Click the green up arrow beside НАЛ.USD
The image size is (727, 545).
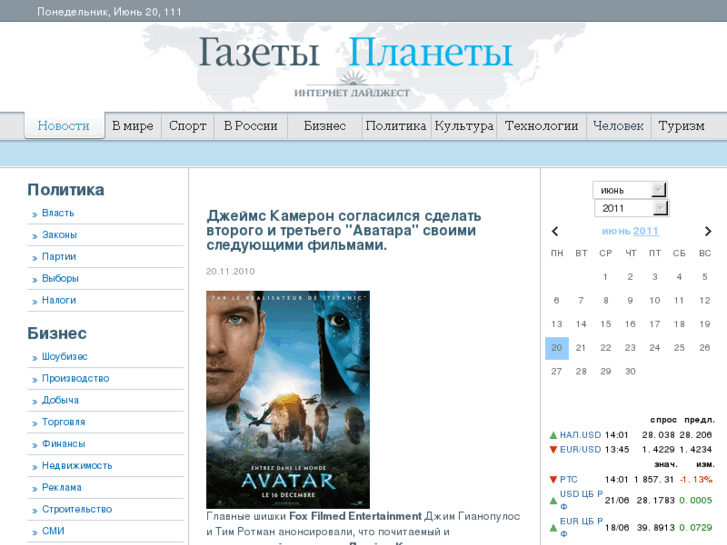[553, 435]
